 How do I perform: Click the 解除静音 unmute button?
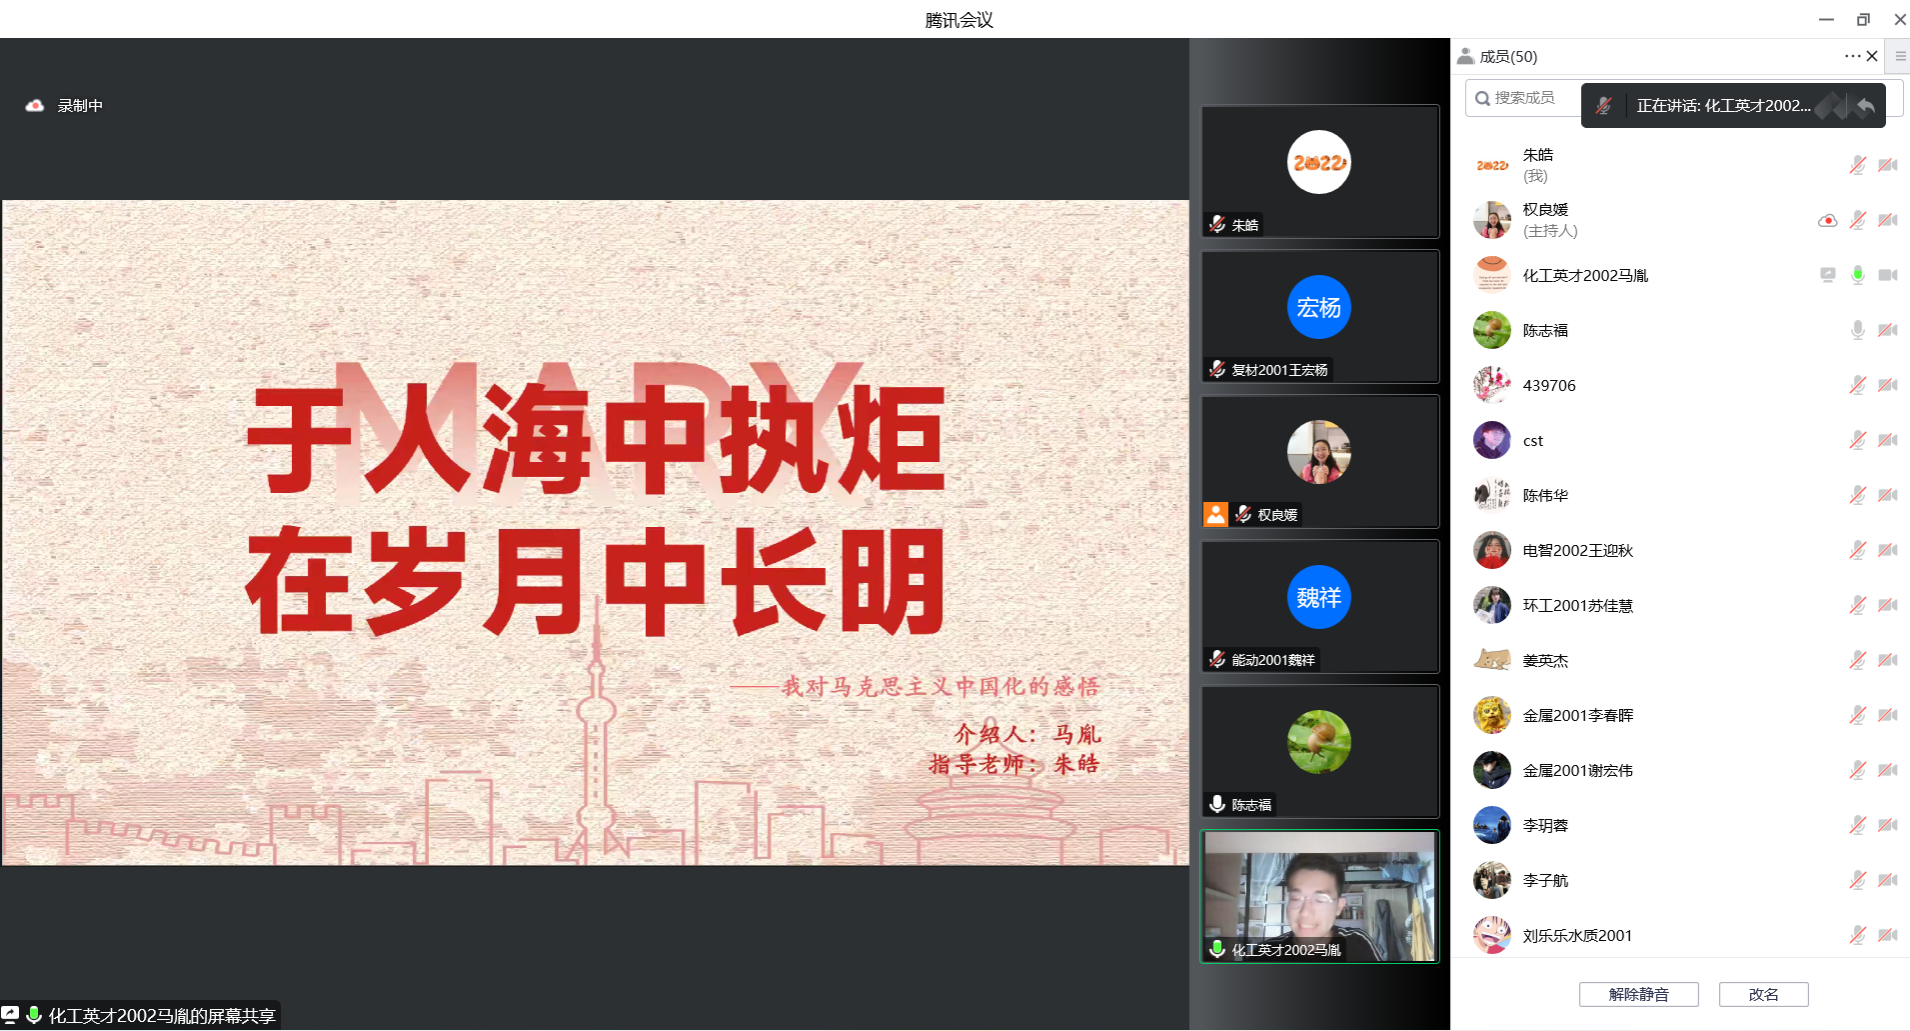point(1638,994)
